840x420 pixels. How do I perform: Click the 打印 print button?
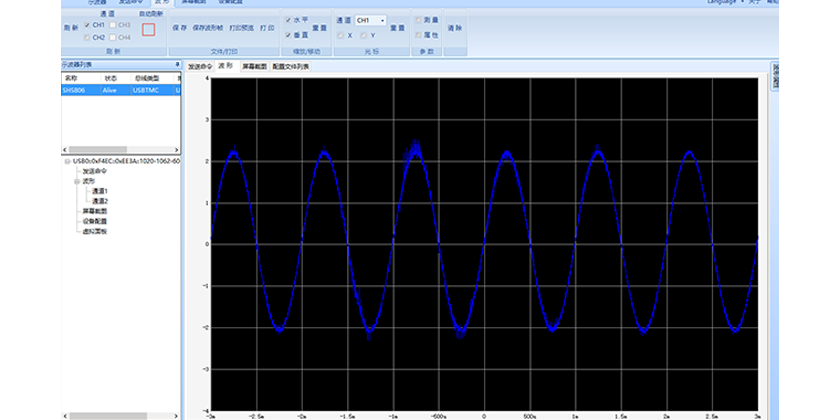coord(267,28)
